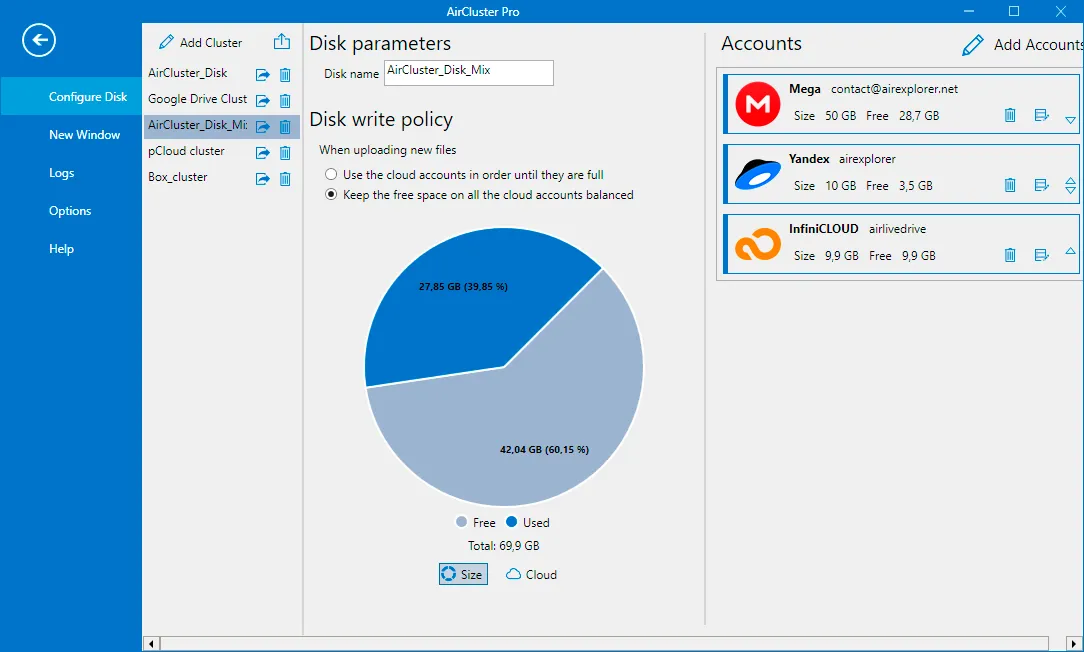
Task: Click contact@airexplorer.net account text
Action: 895,89
